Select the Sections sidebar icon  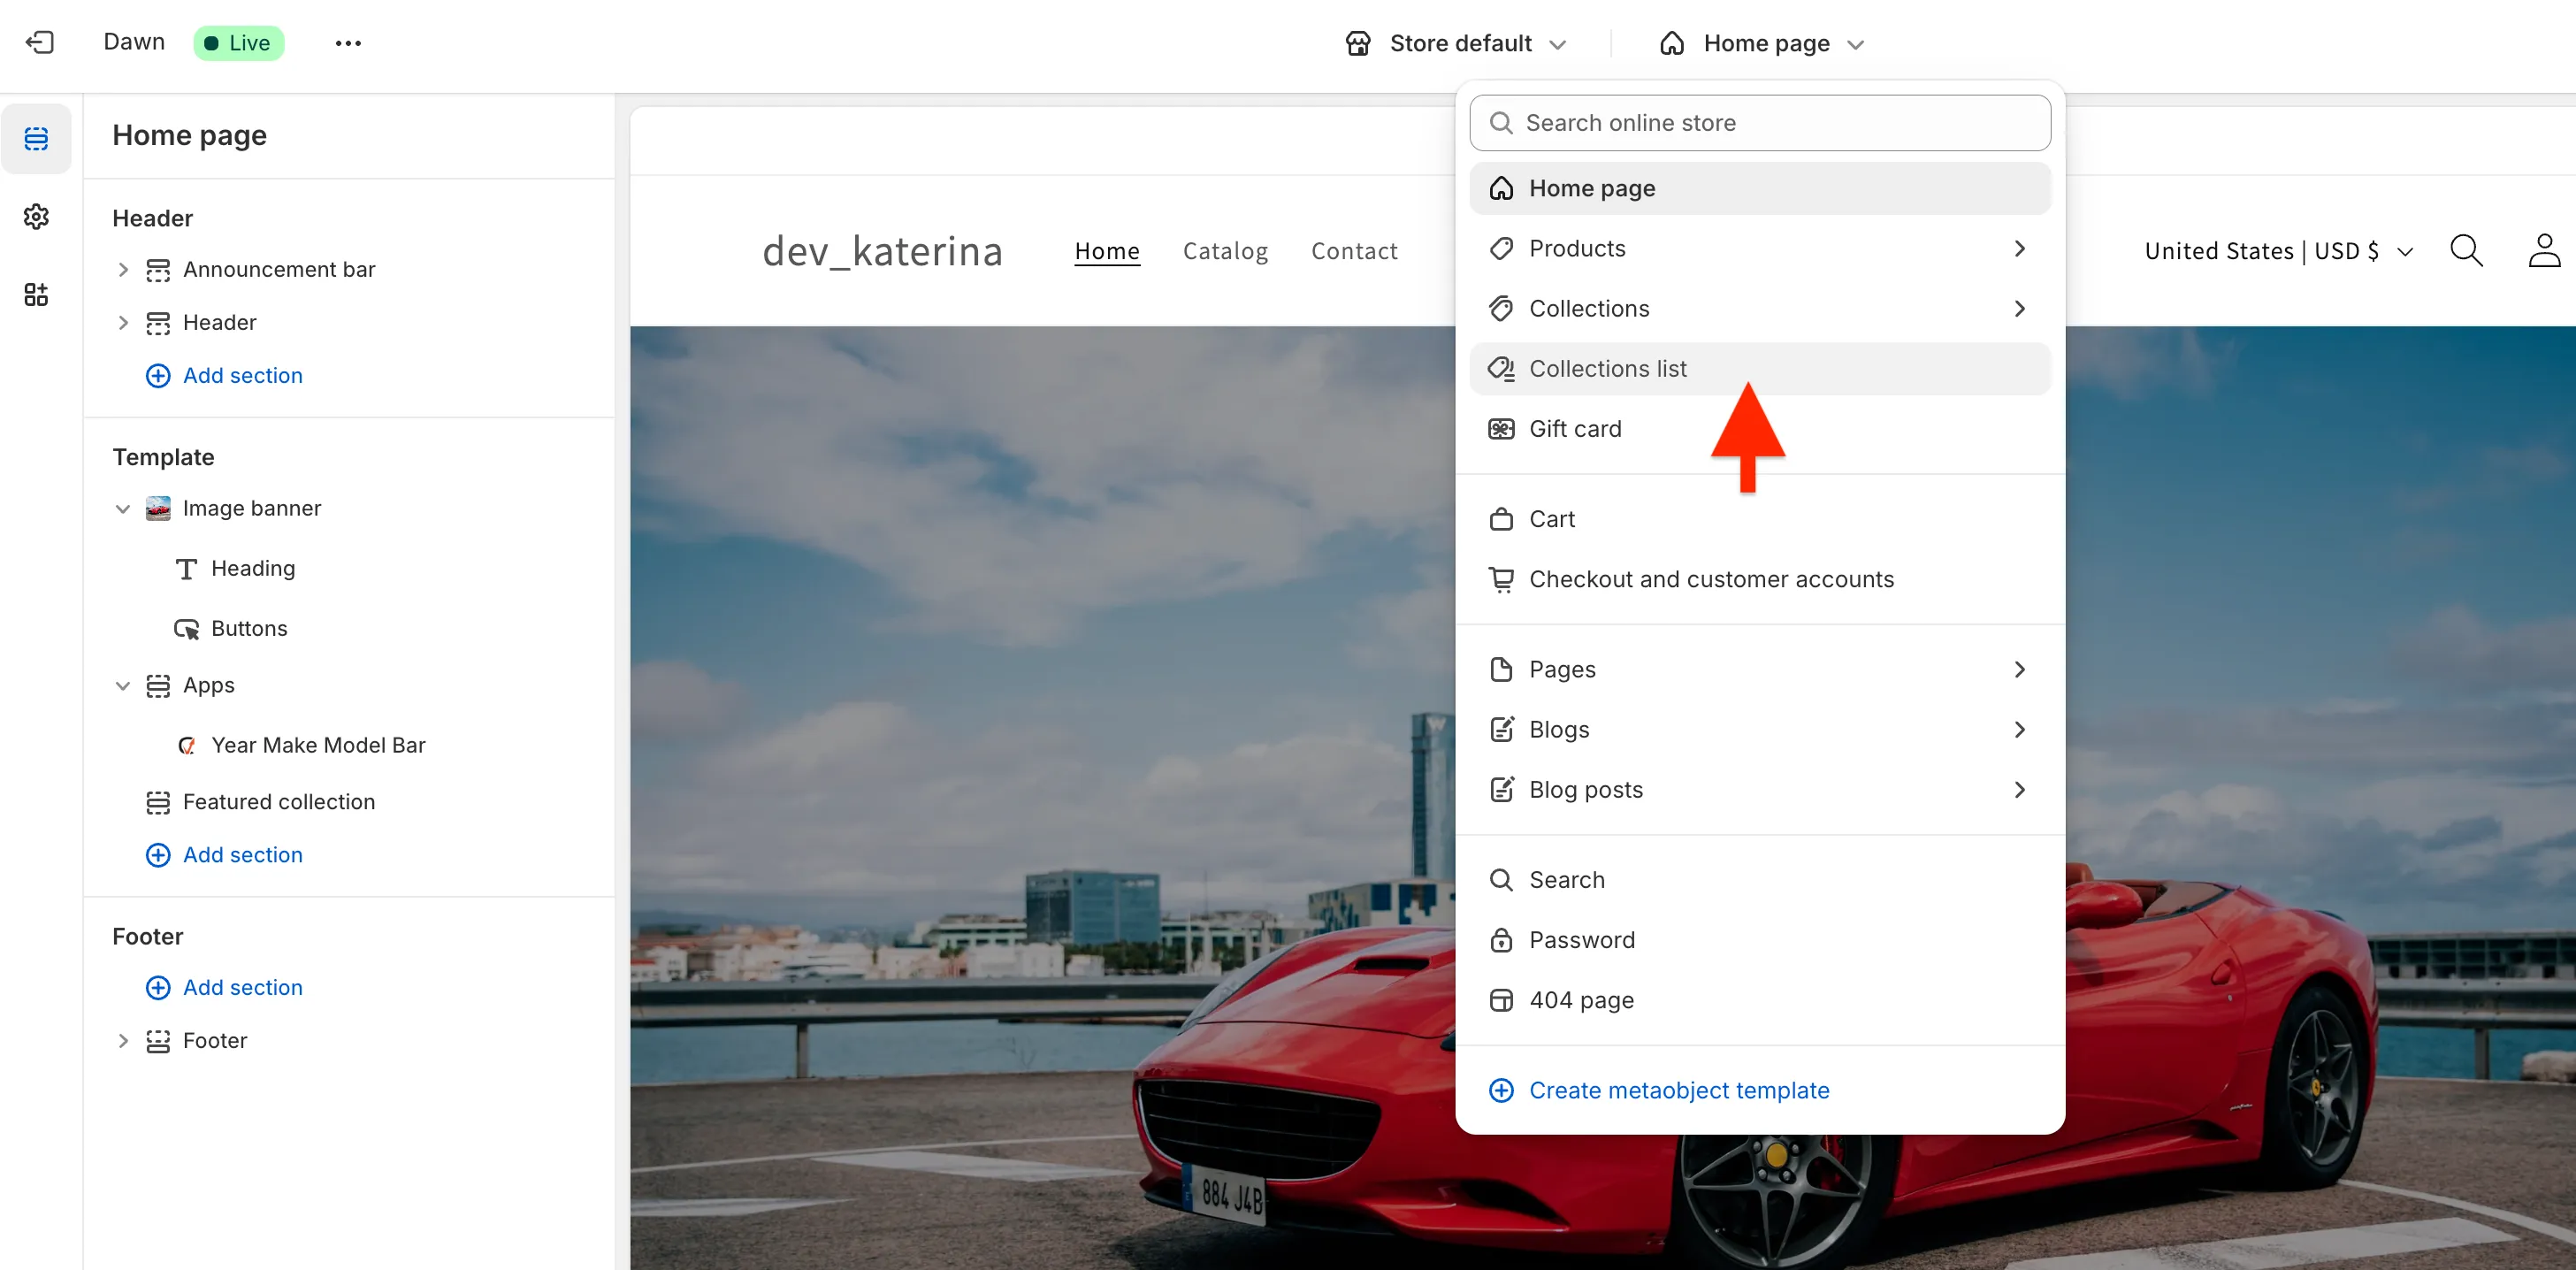click(36, 138)
